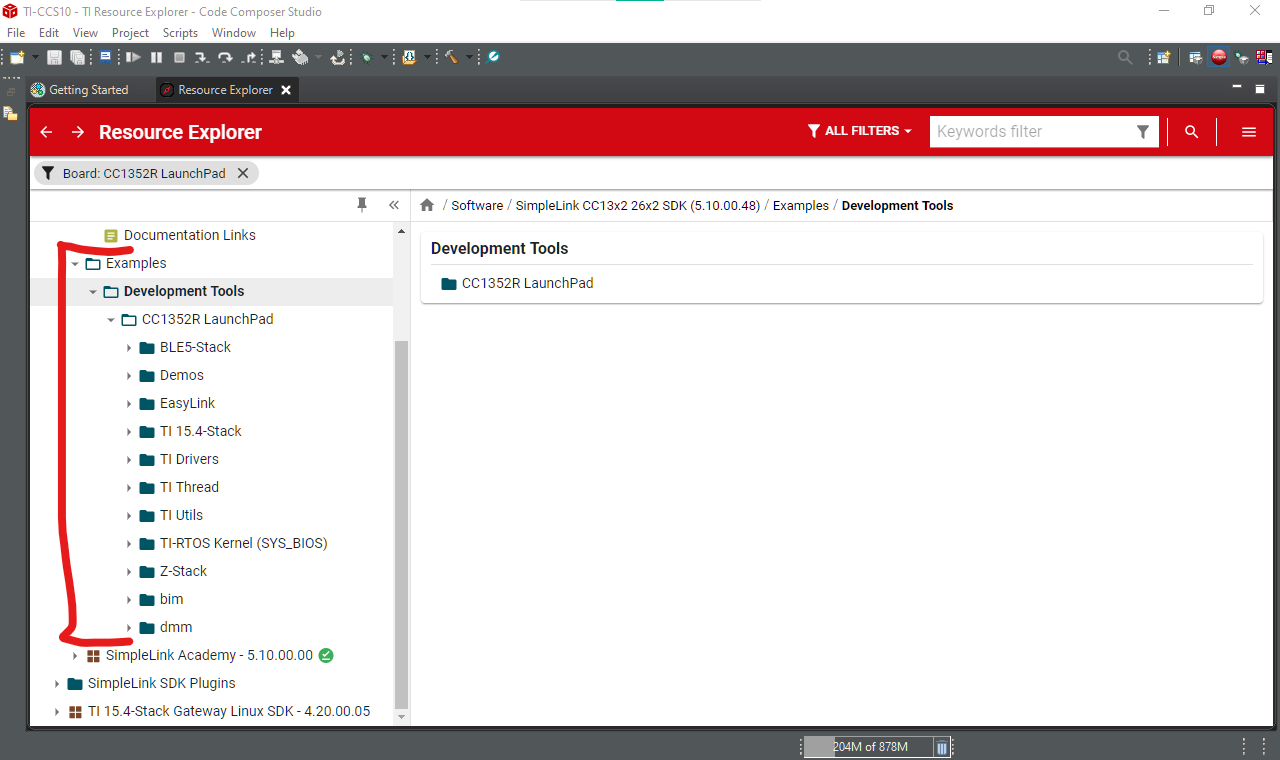The width and height of the screenshot is (1280, 760).
Task: Go forward with the Resource Explorer right arrow
Action: pyautogui.click(x=78, y=132)
